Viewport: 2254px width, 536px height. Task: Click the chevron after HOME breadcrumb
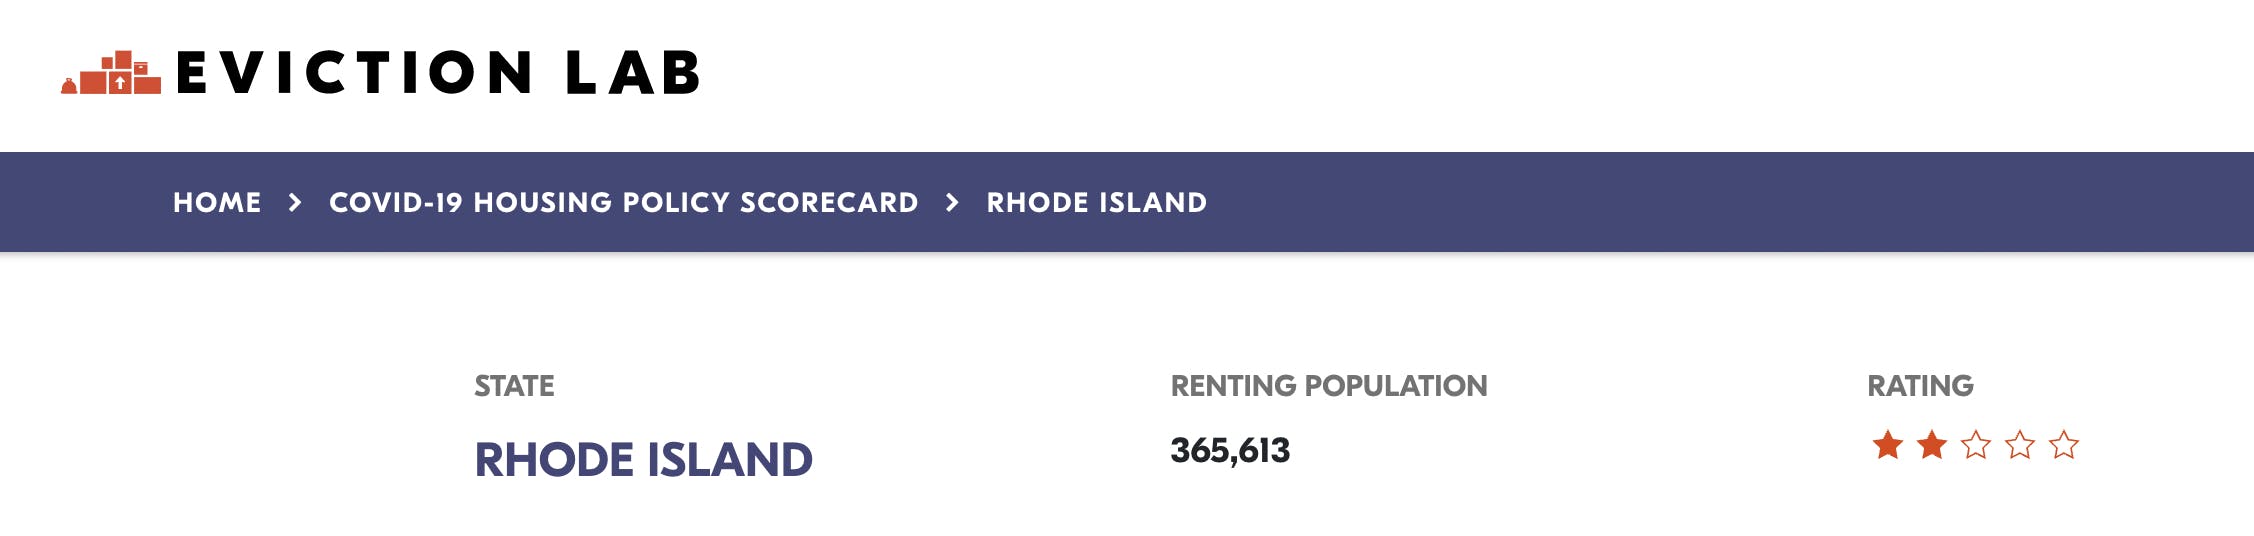point(295,203)
